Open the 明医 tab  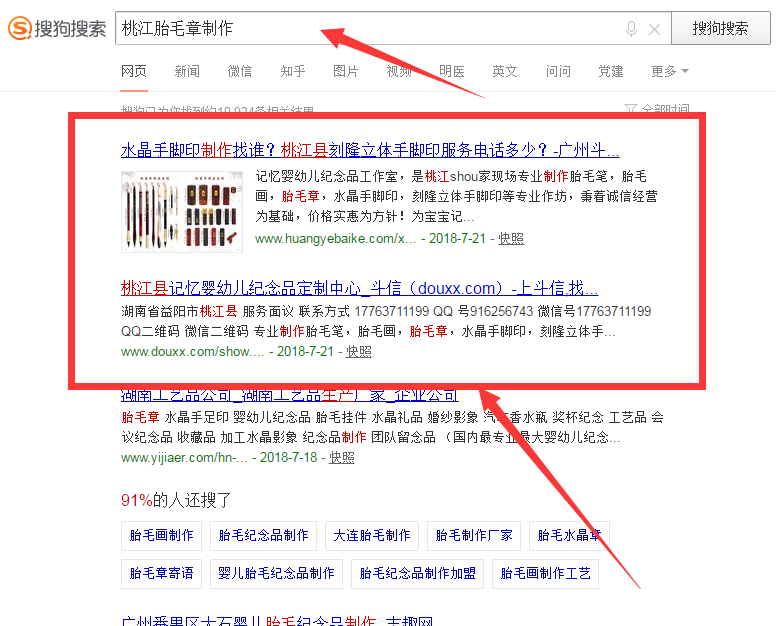click(x=451, y=71)
